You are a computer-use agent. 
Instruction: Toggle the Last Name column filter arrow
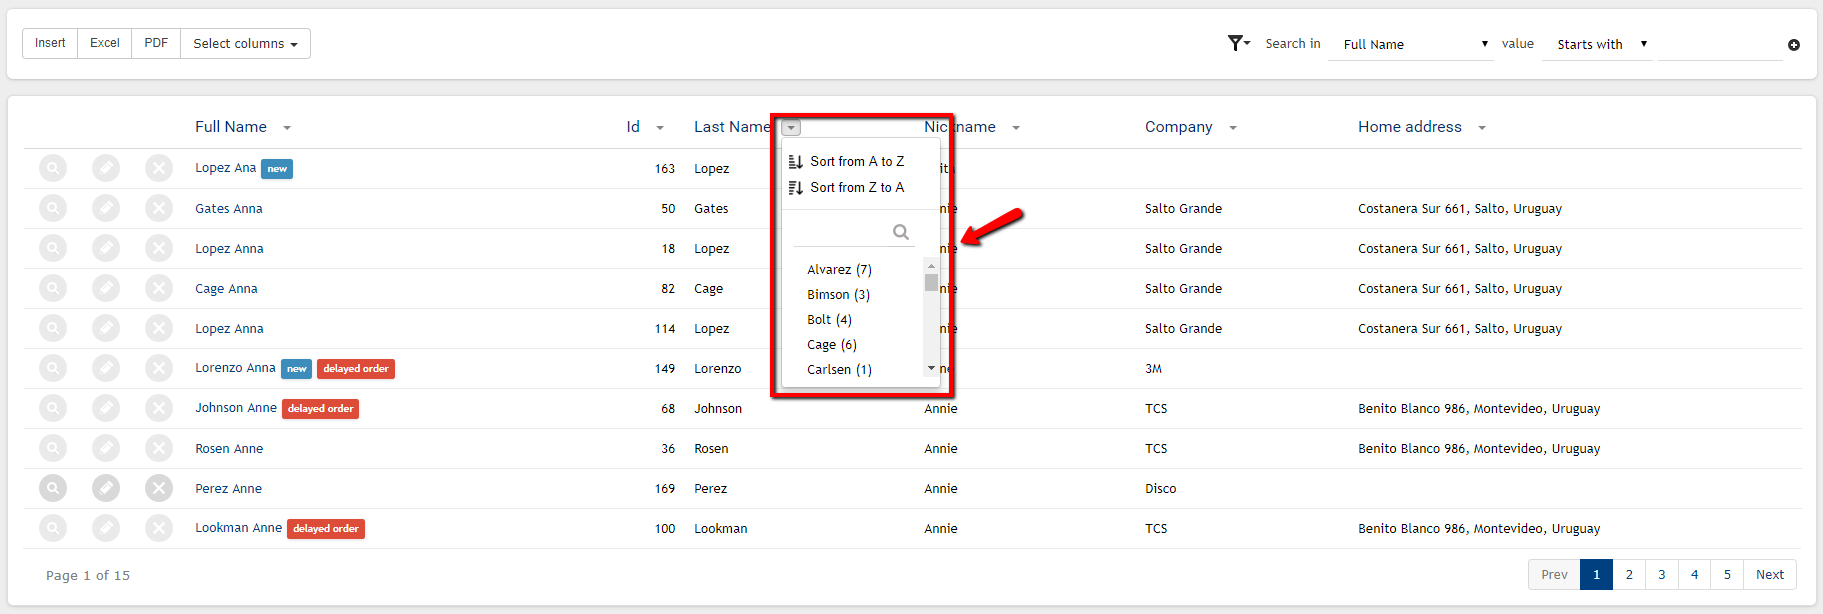click(x=791, y=128)
